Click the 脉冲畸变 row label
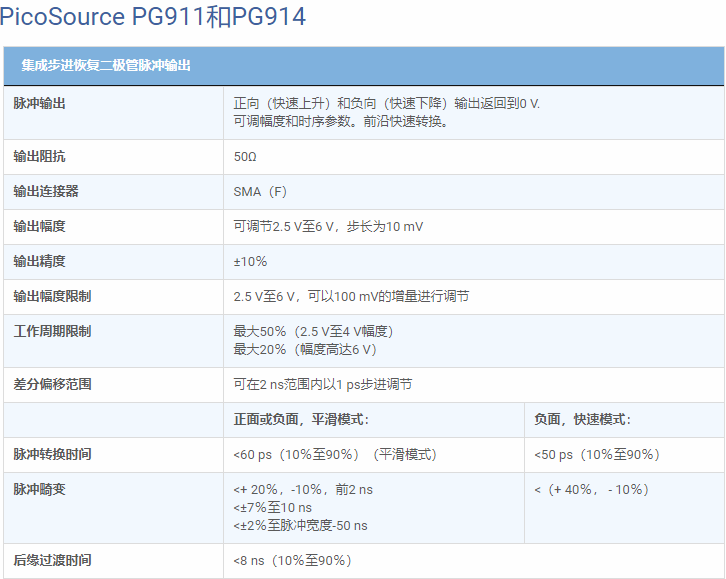This screenshot has width=726, height=579. (40, 490)
